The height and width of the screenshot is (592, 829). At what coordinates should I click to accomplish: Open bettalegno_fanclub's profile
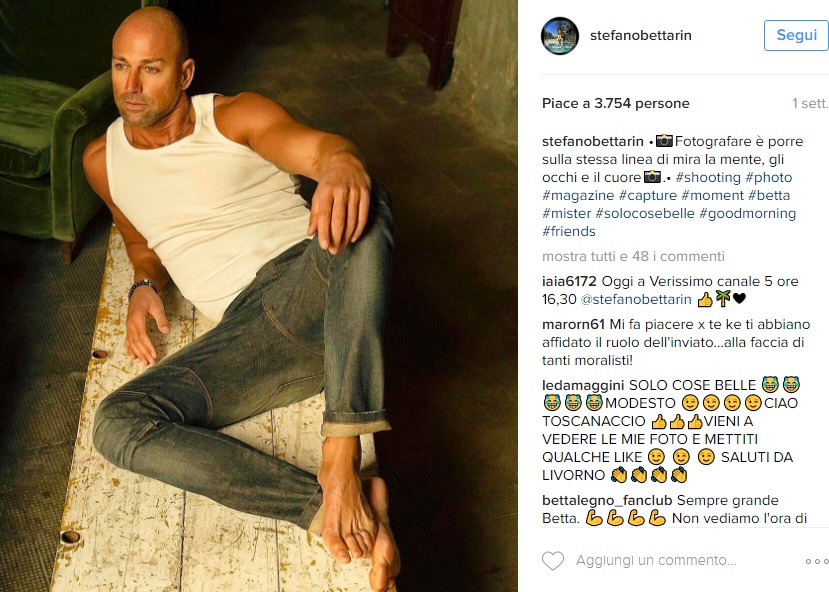pos(607,501)
